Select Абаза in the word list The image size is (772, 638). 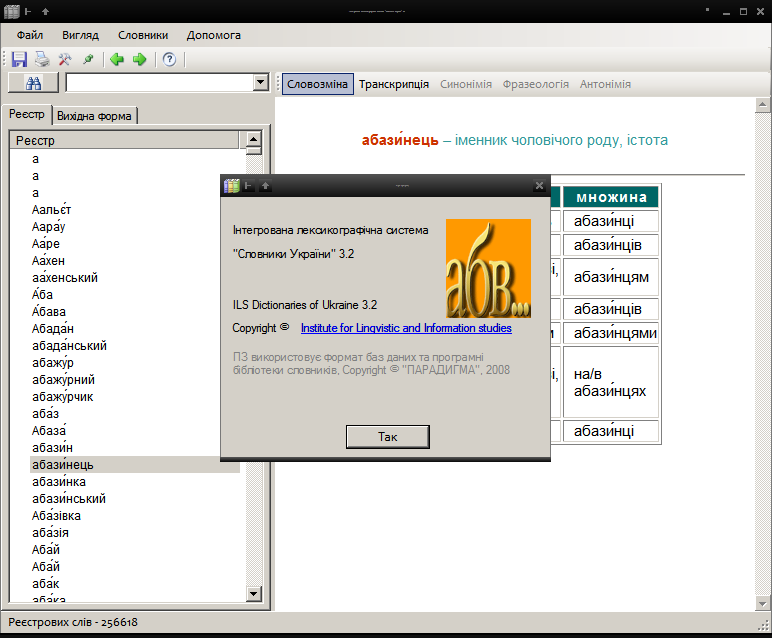pos(49,431)
